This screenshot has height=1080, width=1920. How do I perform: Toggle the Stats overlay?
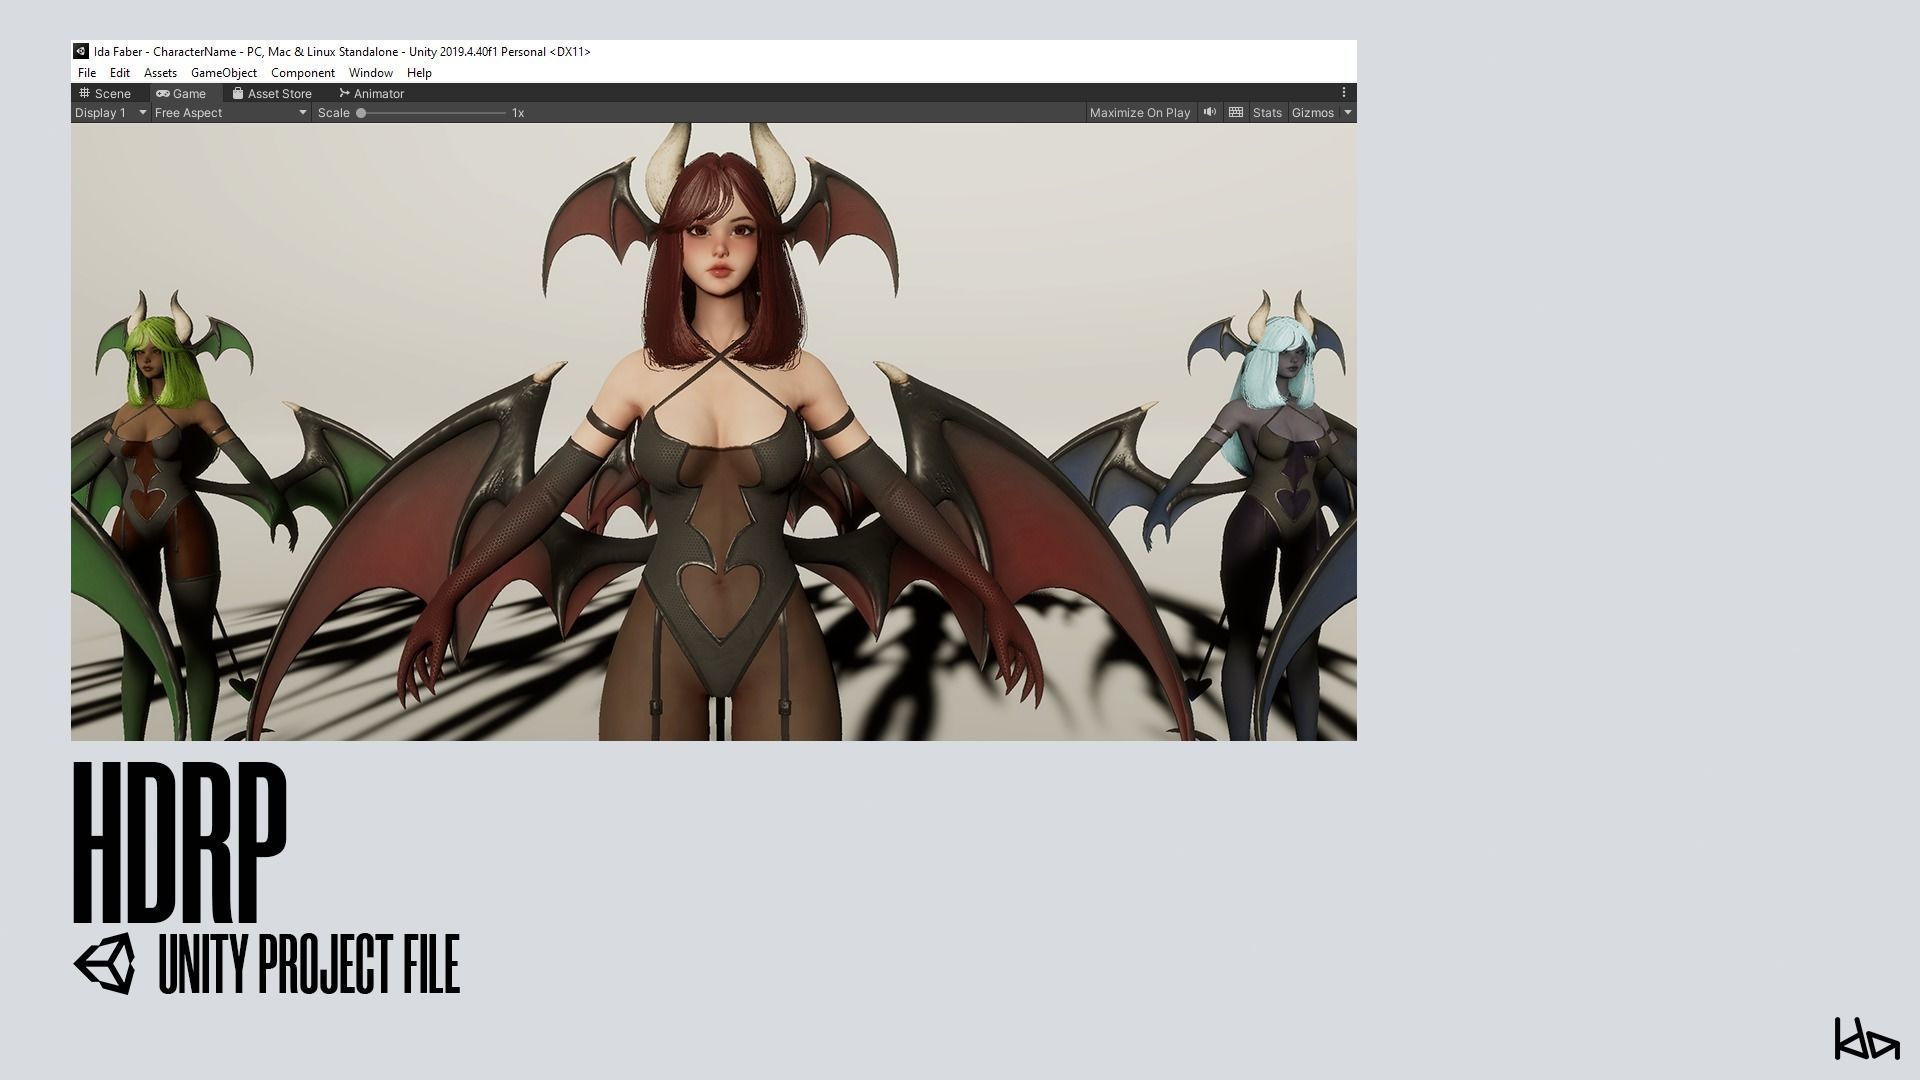click(x=1267, y=113)
